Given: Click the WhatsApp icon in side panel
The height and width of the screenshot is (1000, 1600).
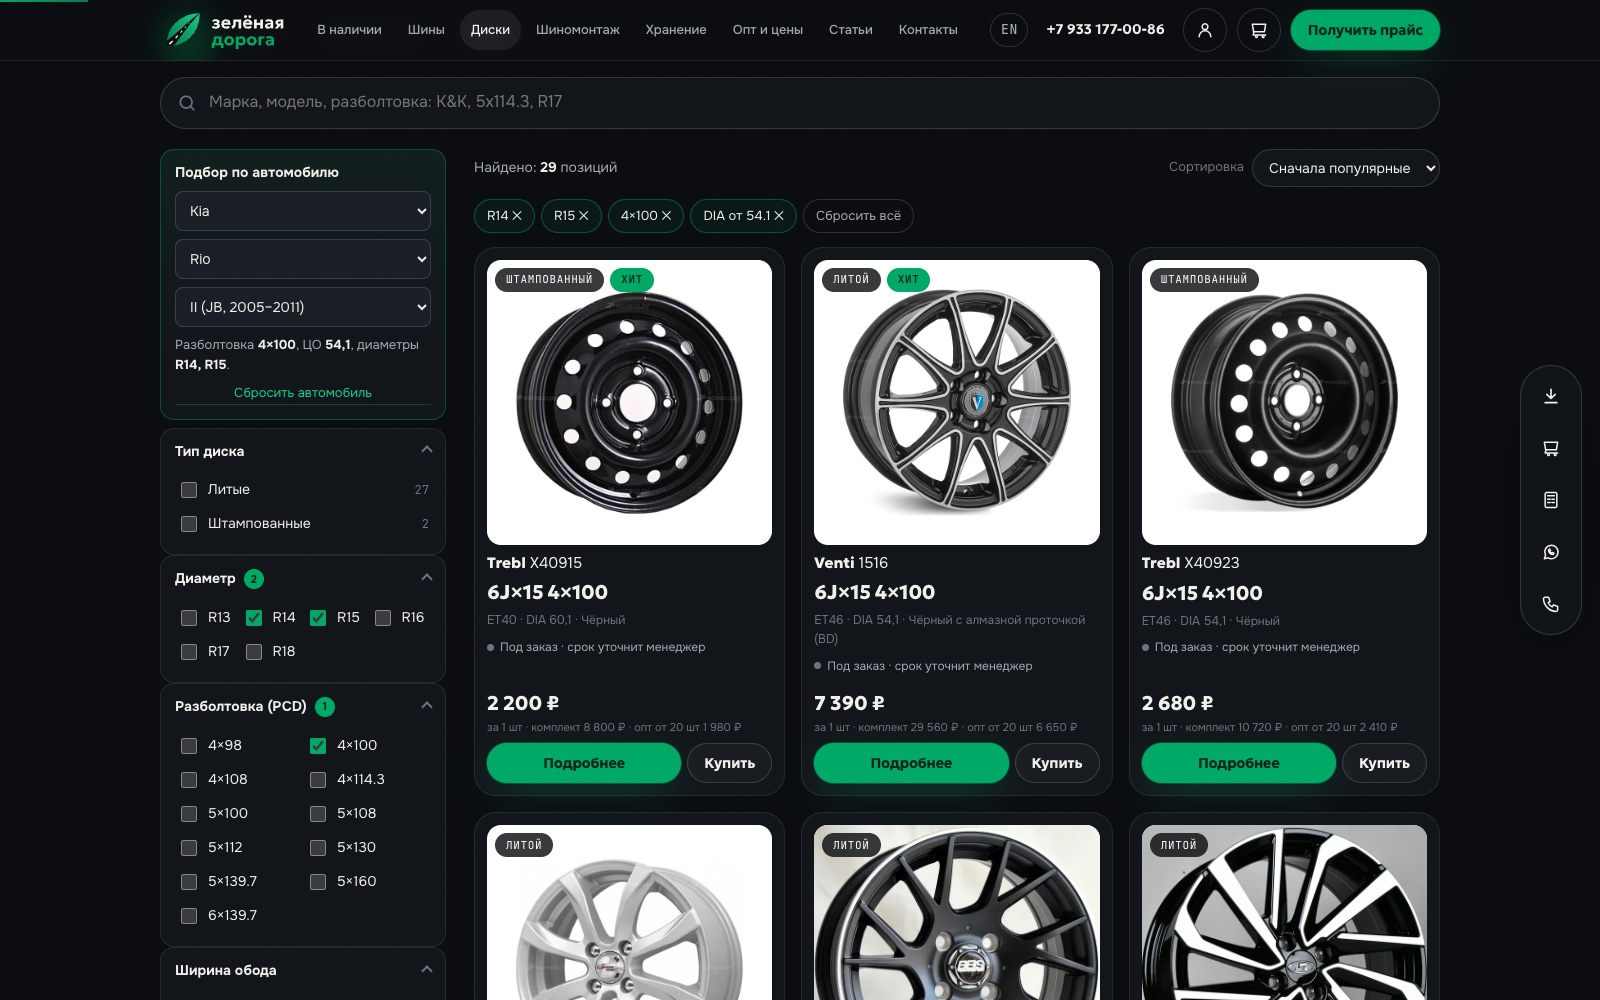Looking at the screenshot, I should 1550,552.
